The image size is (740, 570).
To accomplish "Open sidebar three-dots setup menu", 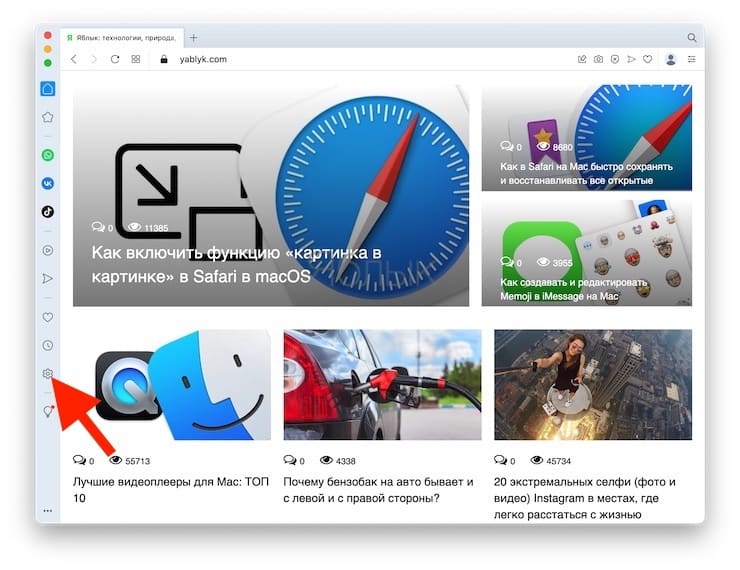I will [48, 511].
